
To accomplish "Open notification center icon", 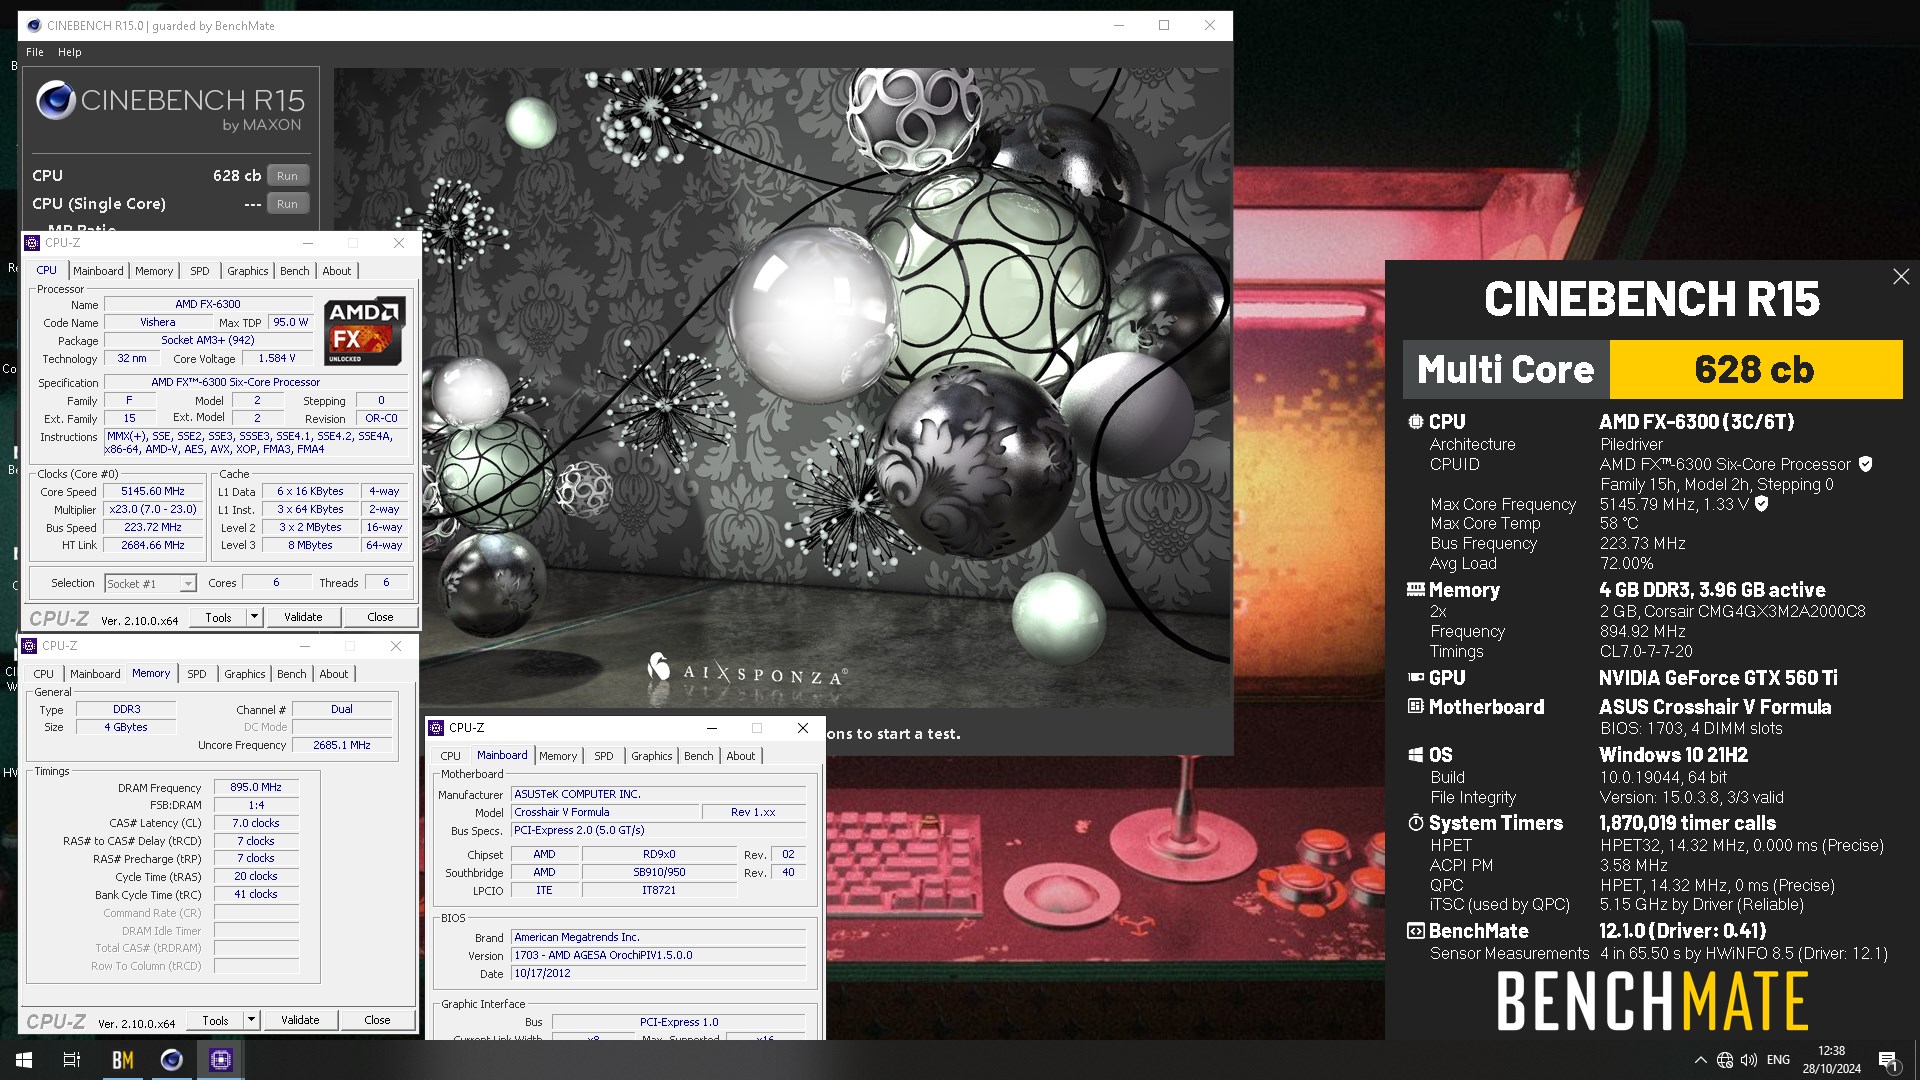I will (1888, 1060).
